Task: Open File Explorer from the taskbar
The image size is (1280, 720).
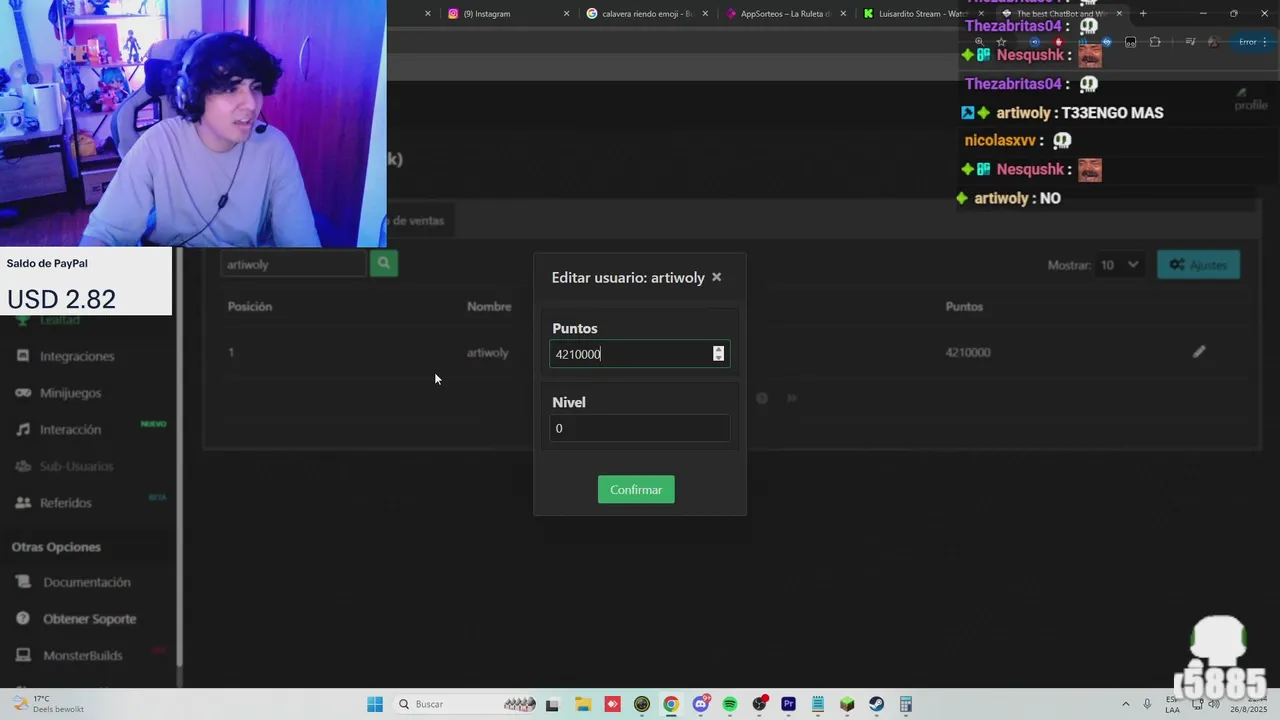Action: pyautogui.click(x=583, y=704)
